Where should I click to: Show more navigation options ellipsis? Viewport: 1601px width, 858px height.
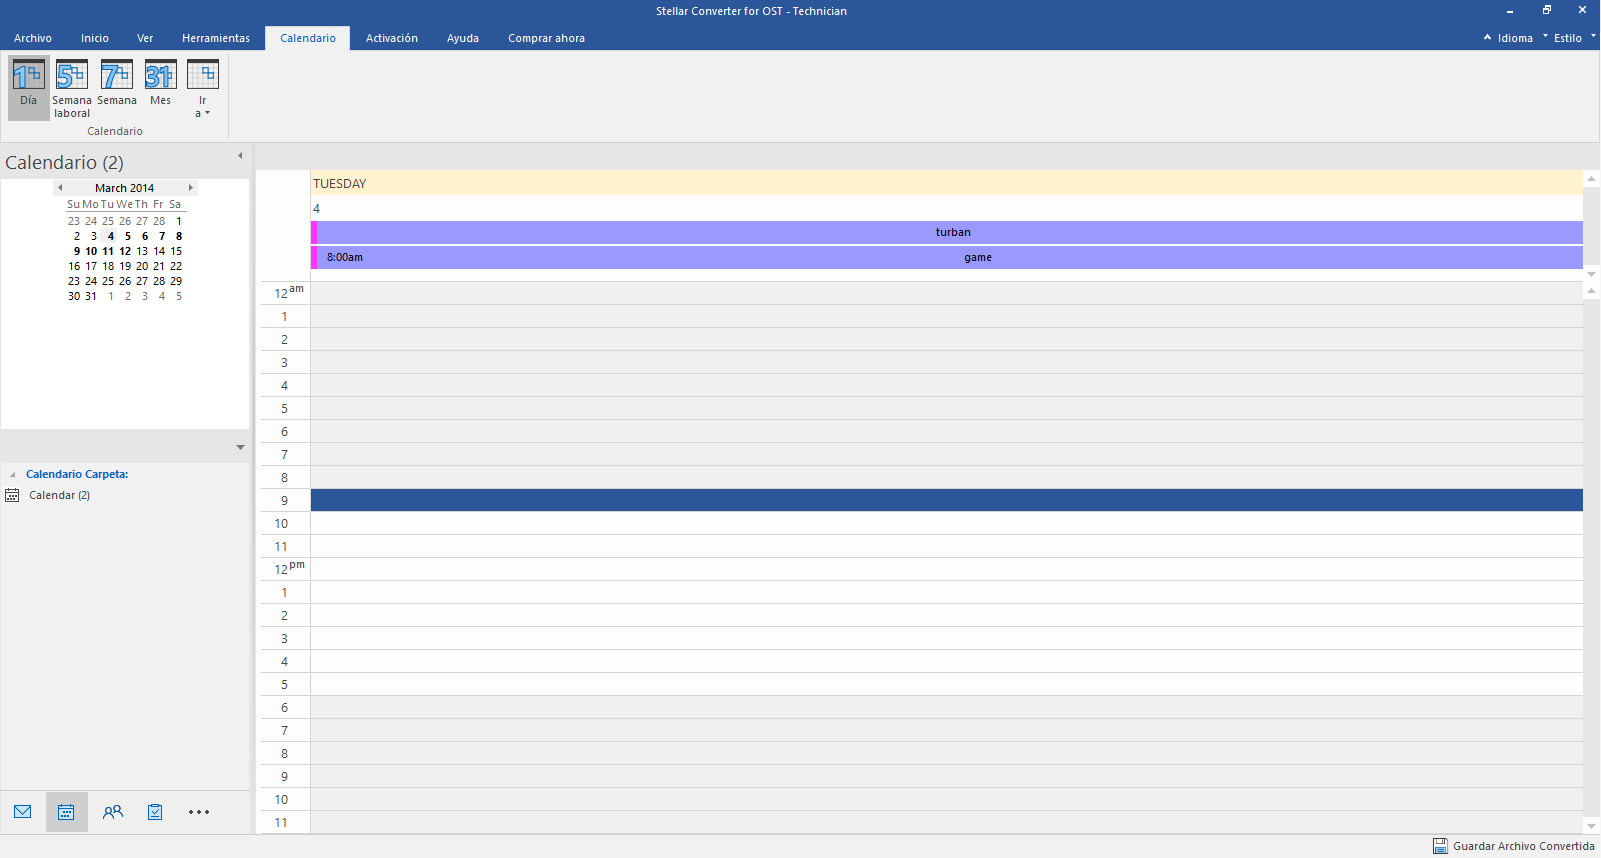(x=199, y=812)
